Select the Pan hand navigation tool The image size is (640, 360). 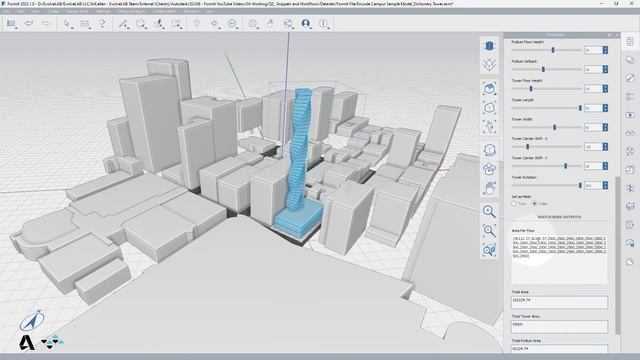tap(489, 188)
